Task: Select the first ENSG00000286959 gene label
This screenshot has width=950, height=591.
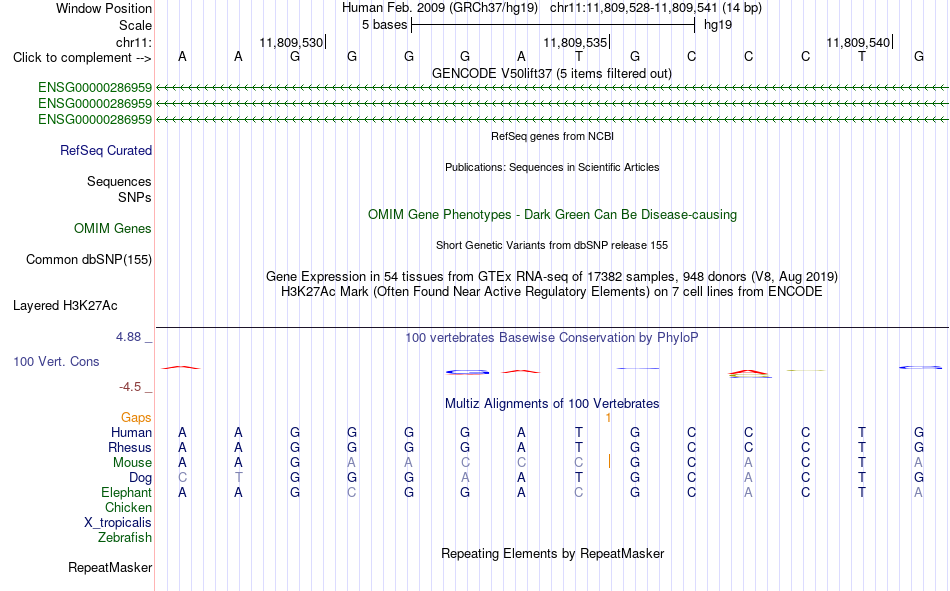Action: tap(95, 87)
